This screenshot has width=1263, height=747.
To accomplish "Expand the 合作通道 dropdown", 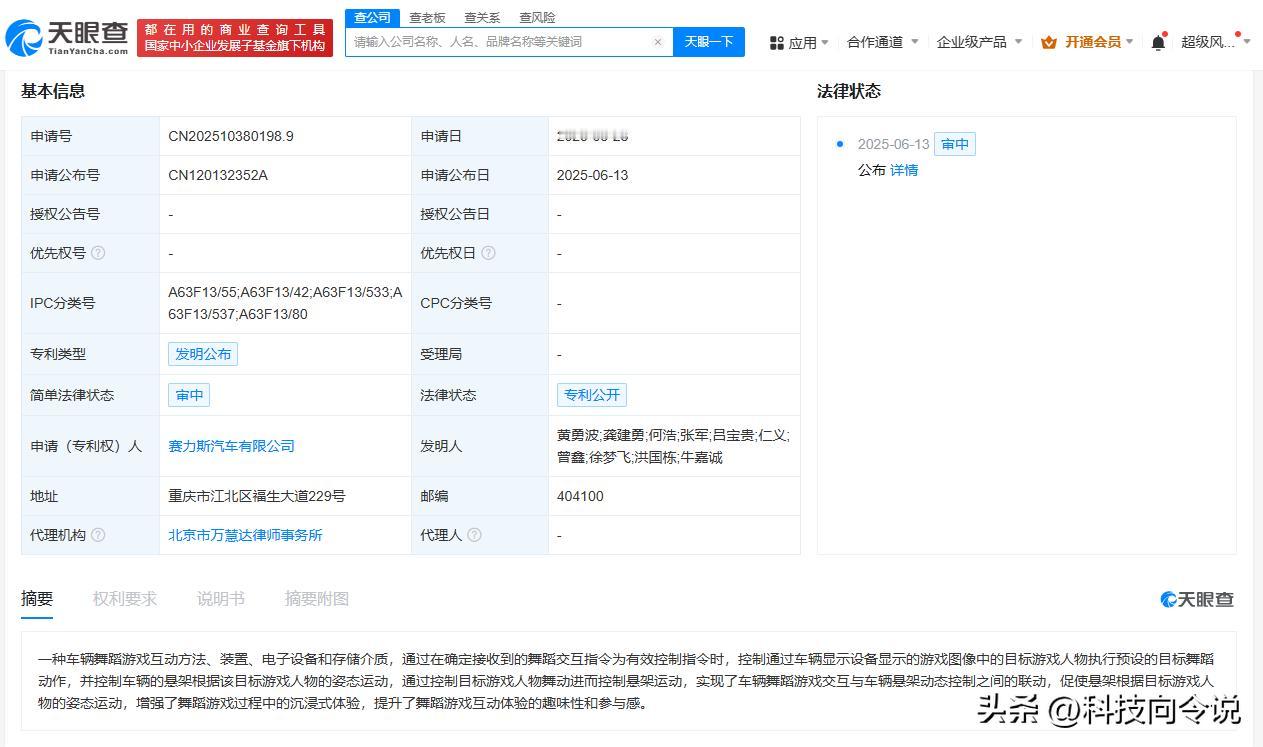I will click(x=882, y=42).
